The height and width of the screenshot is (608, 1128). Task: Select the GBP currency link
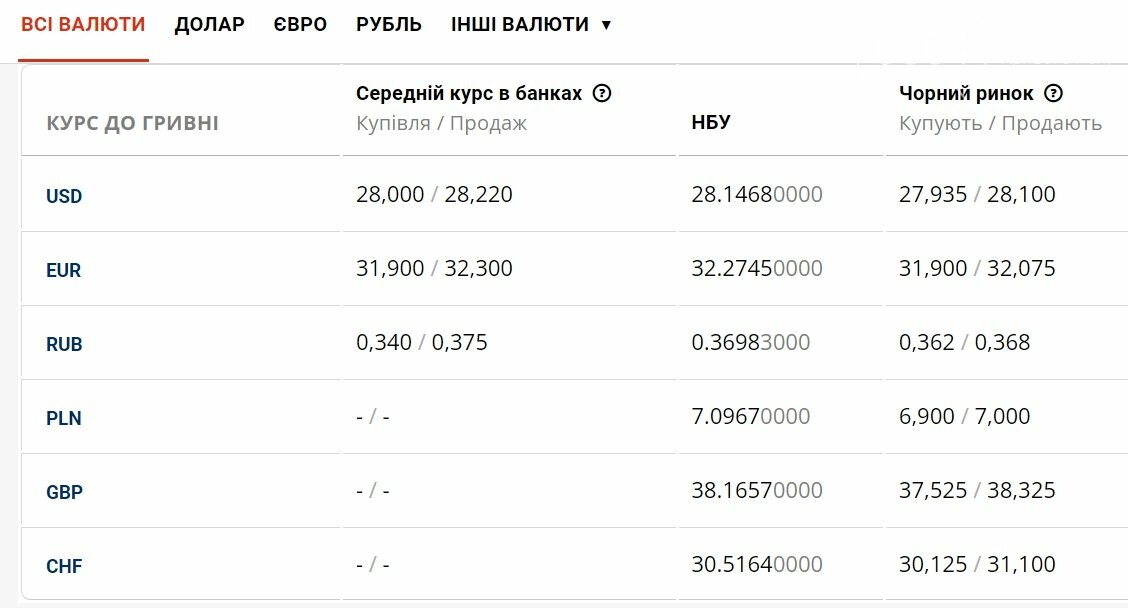coord(64,493)
